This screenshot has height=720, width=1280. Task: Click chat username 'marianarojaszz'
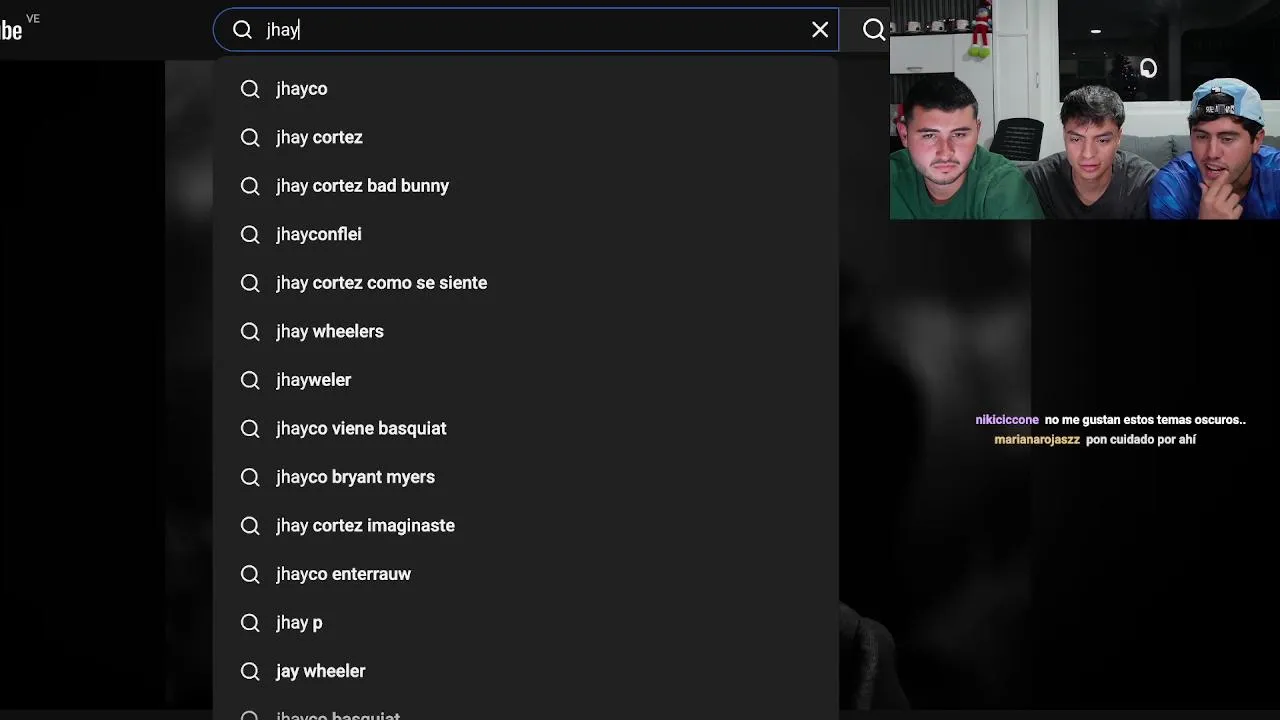(x=1037, y=439)
